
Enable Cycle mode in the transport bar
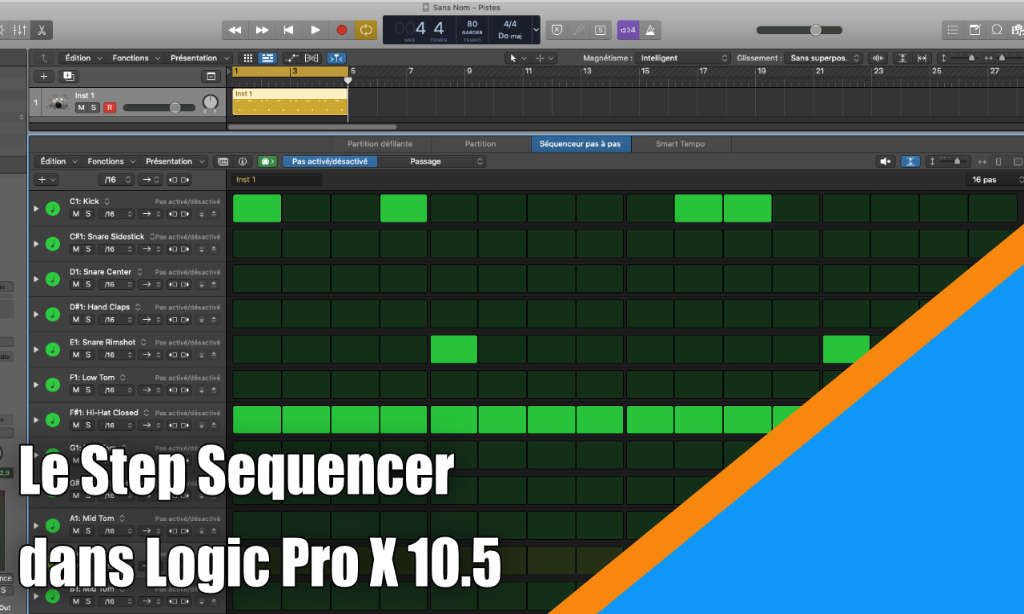click(x=367, y=30)
